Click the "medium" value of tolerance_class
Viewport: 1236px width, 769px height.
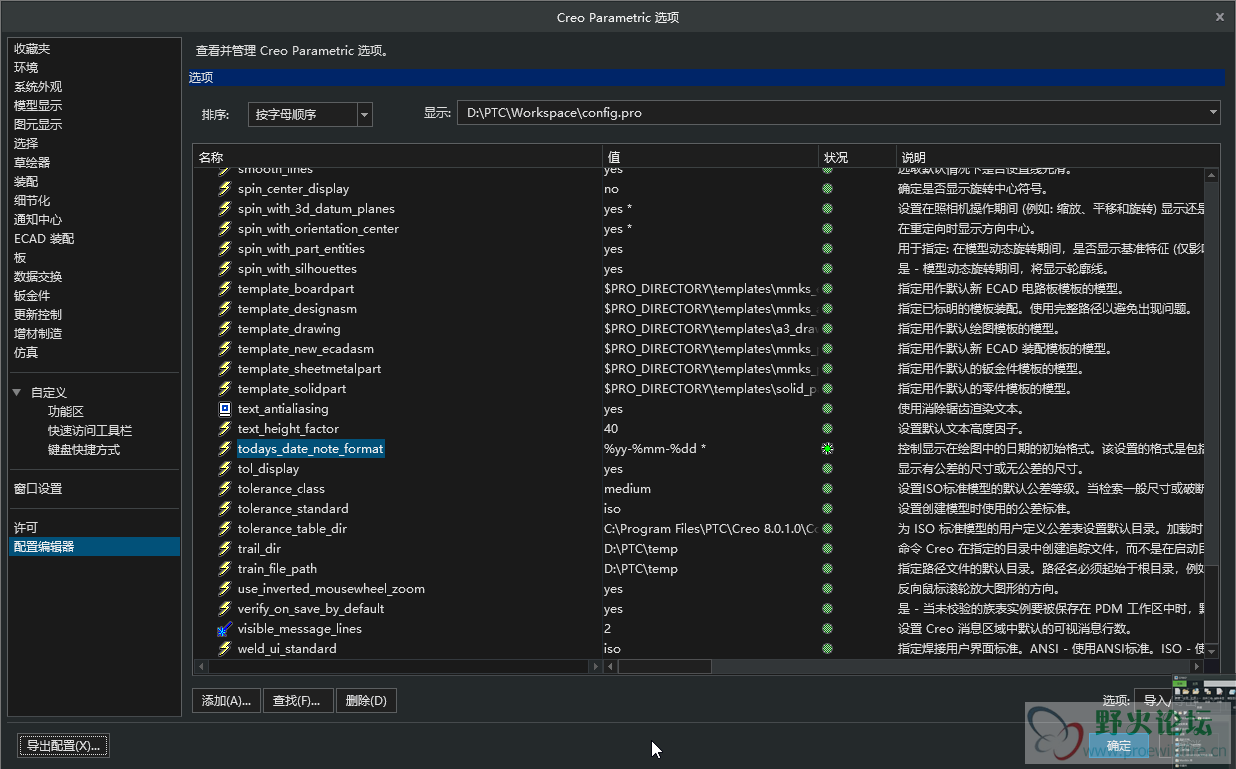coord(627,489)
